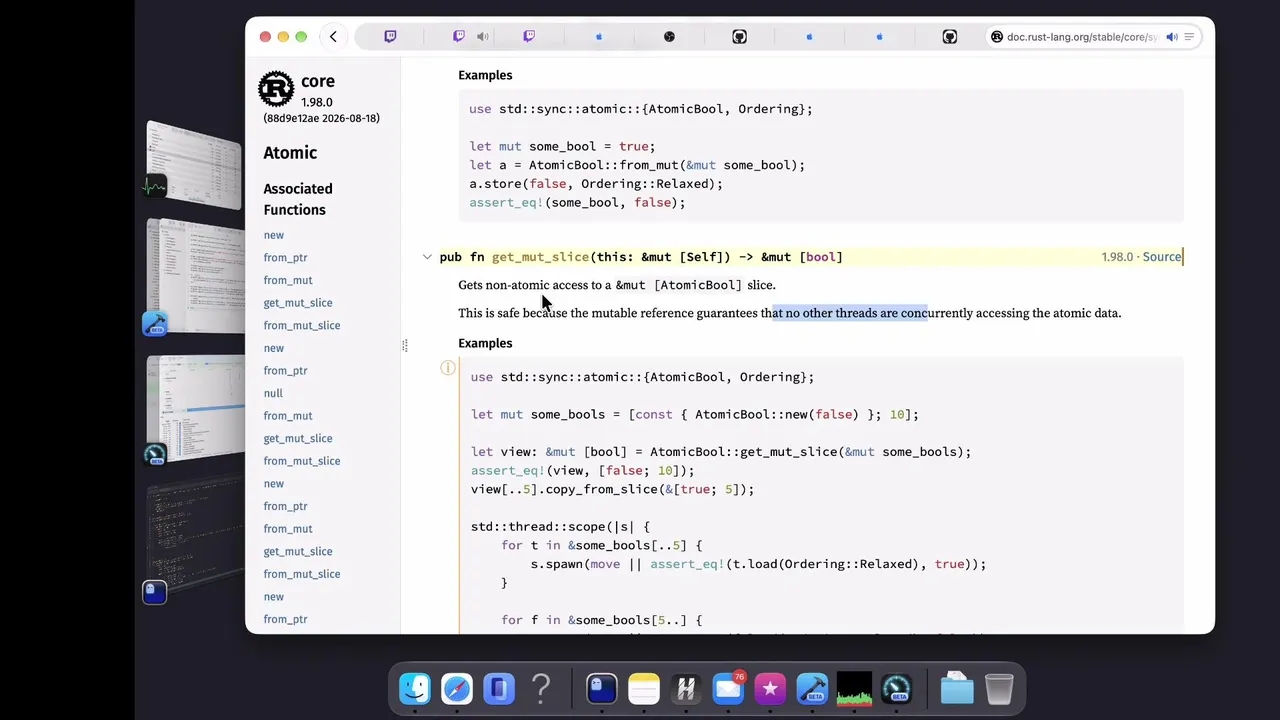Open the Trash in Dock
1280x720 pixels.
(999, 688)
